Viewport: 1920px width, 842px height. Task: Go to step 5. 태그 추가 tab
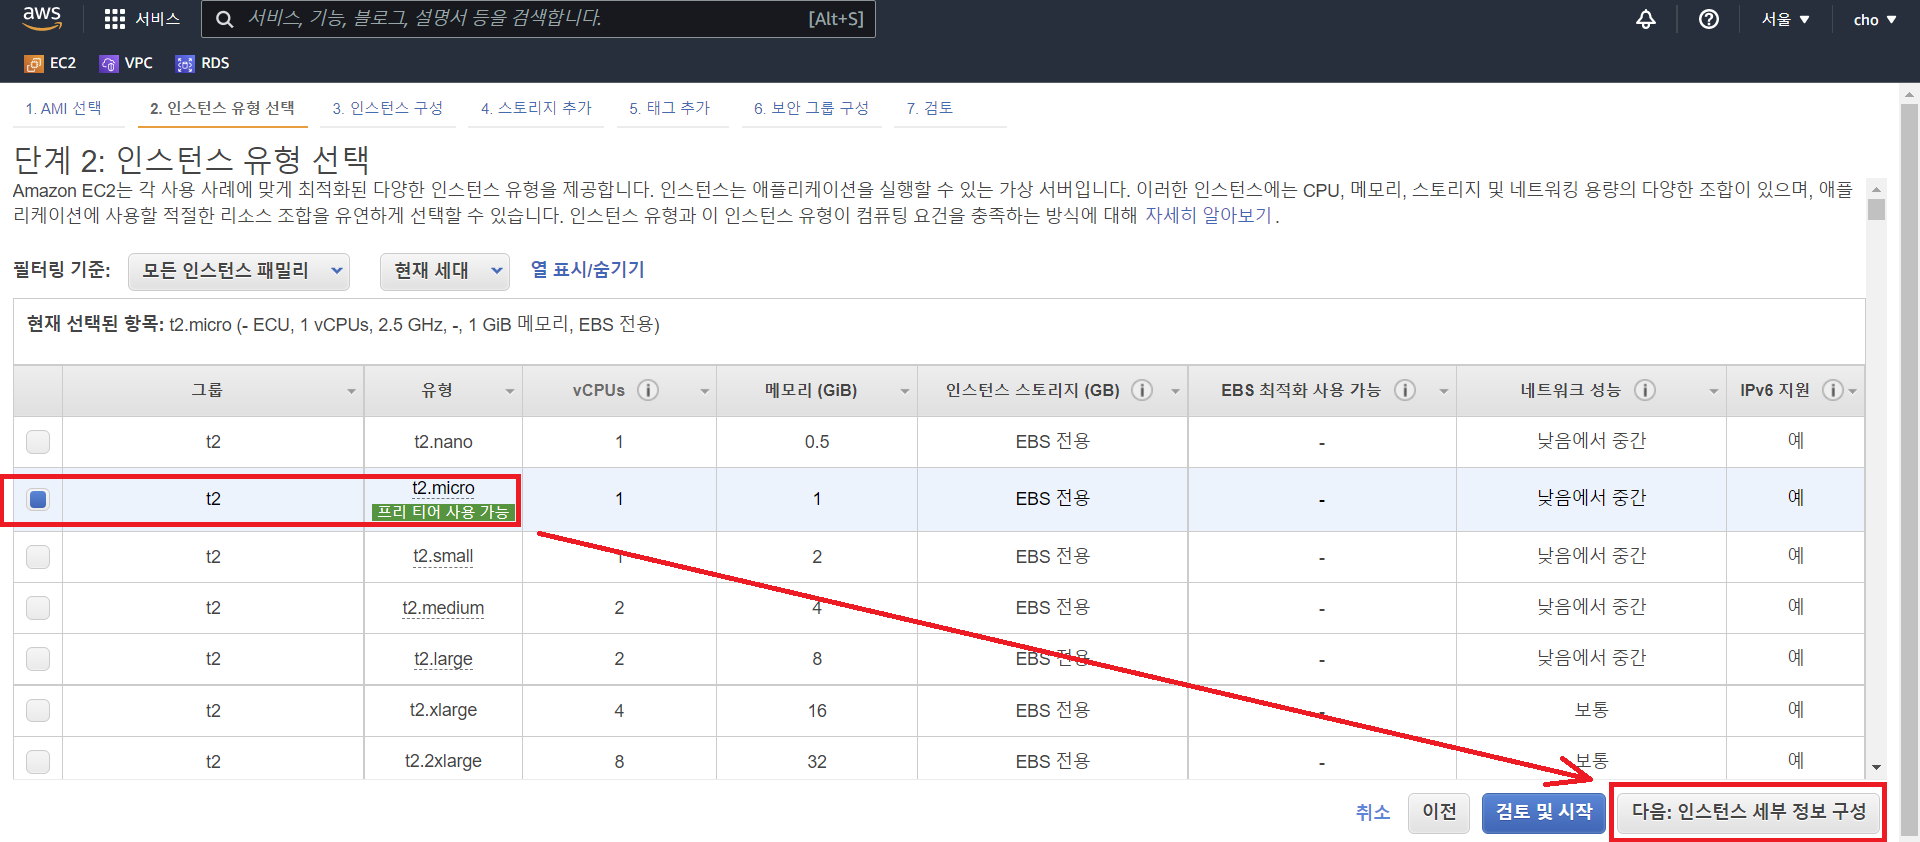(x=669, y=108)
